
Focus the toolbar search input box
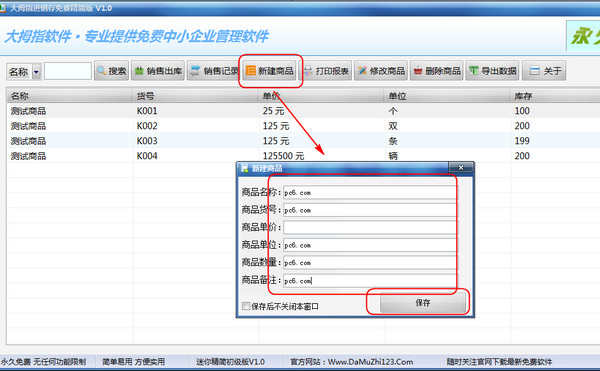pyautogui.click(x=68, y=71)
